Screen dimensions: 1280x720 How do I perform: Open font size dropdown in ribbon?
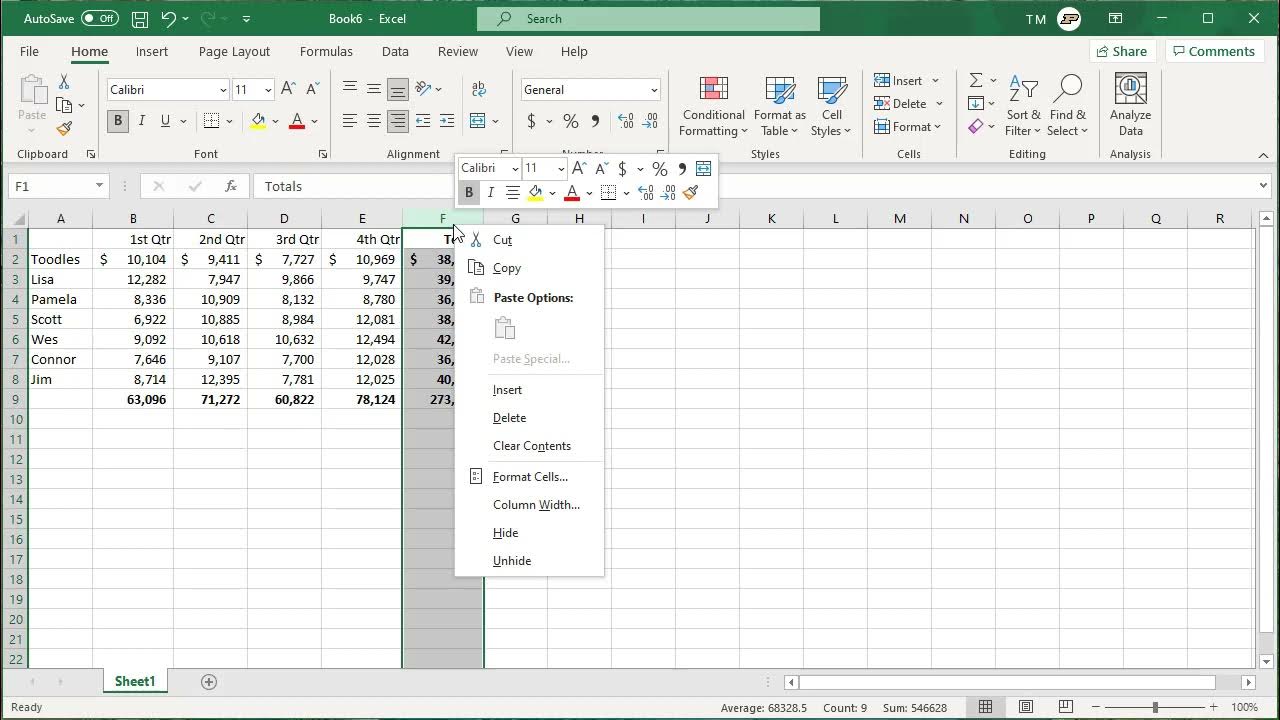point(268,90)
